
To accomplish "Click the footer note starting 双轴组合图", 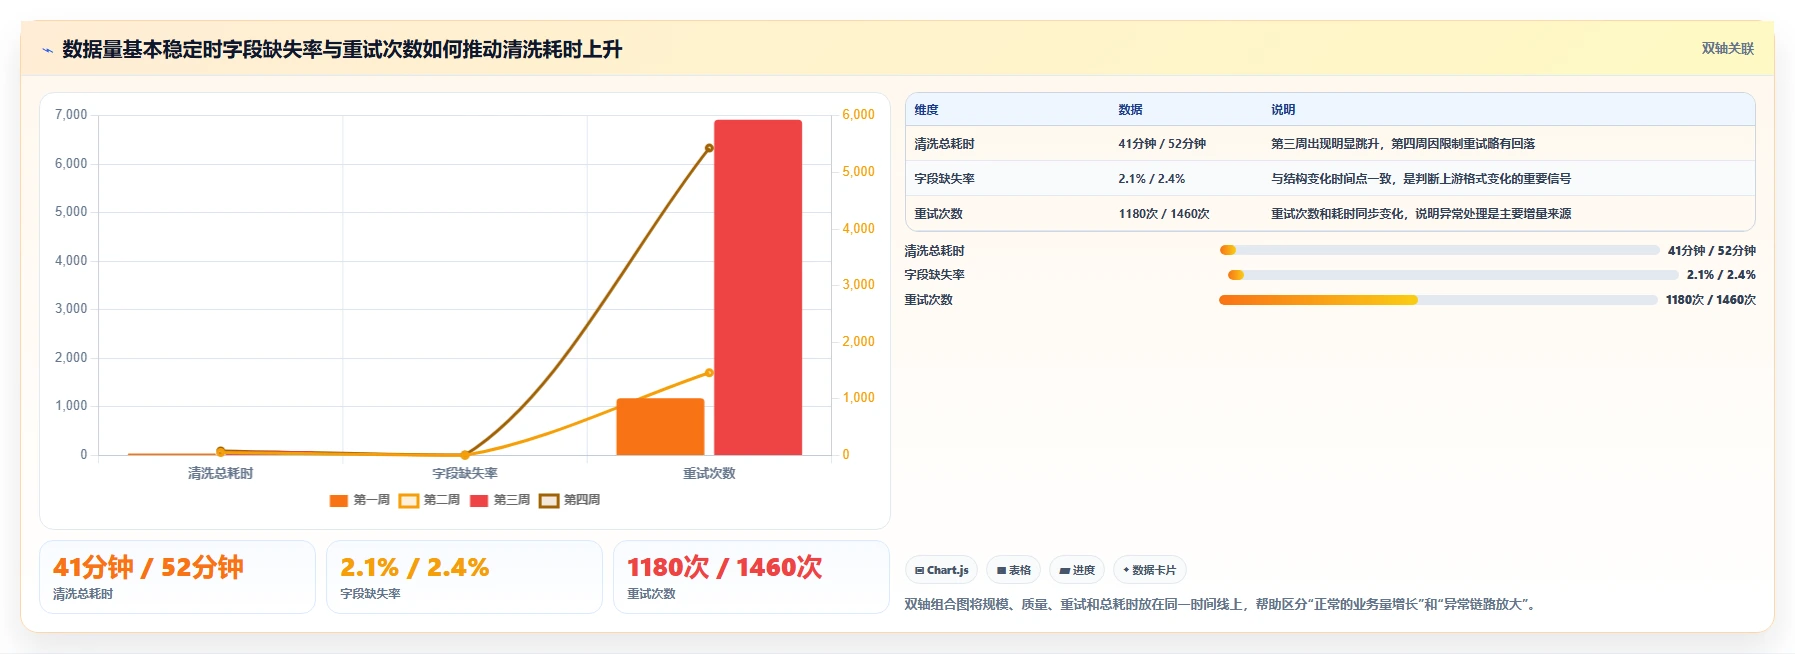I will click(1222, 604).
